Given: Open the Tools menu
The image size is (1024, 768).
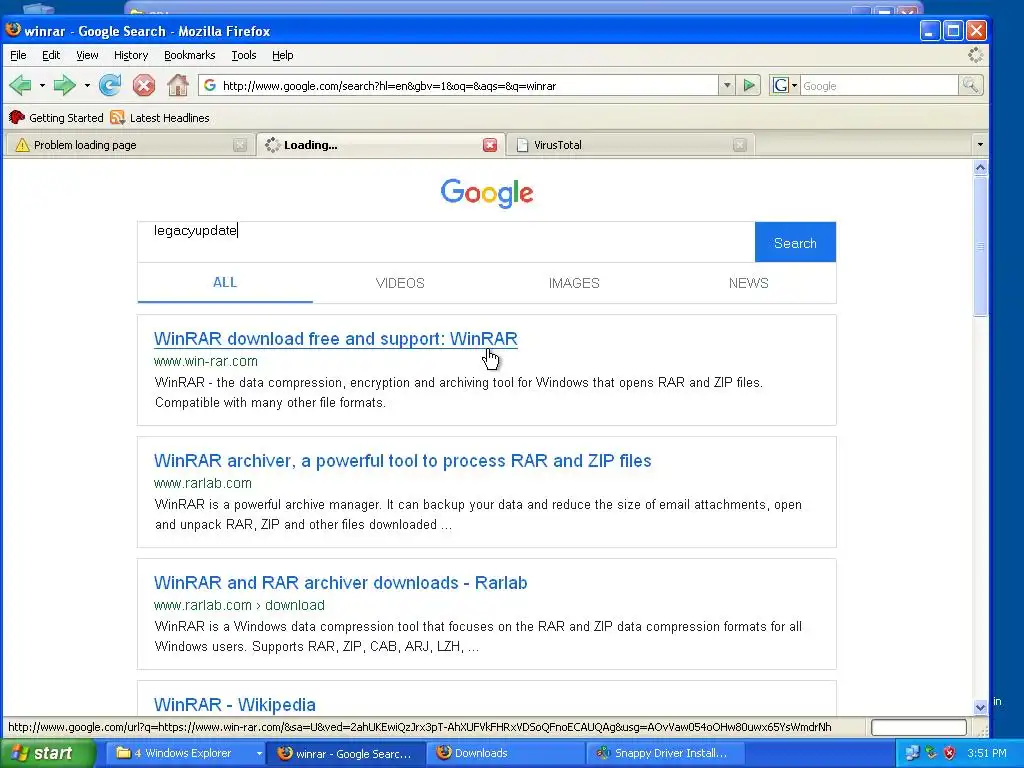Looking at the screenshot, I should click(244, 55).
